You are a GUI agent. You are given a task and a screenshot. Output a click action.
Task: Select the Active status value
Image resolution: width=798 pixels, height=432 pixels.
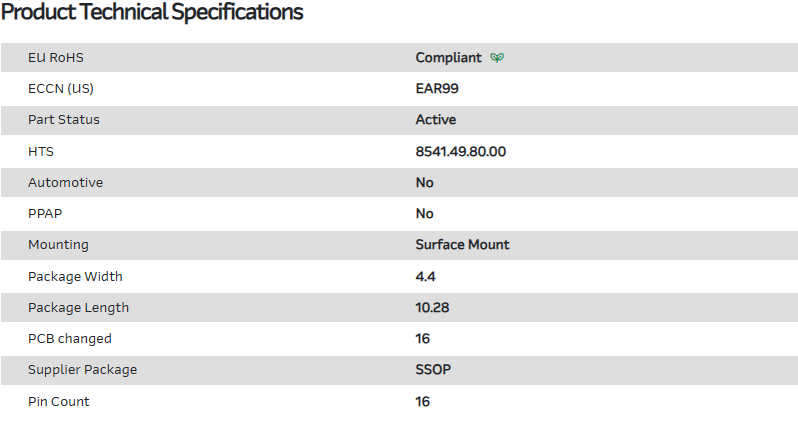point(436,120)
